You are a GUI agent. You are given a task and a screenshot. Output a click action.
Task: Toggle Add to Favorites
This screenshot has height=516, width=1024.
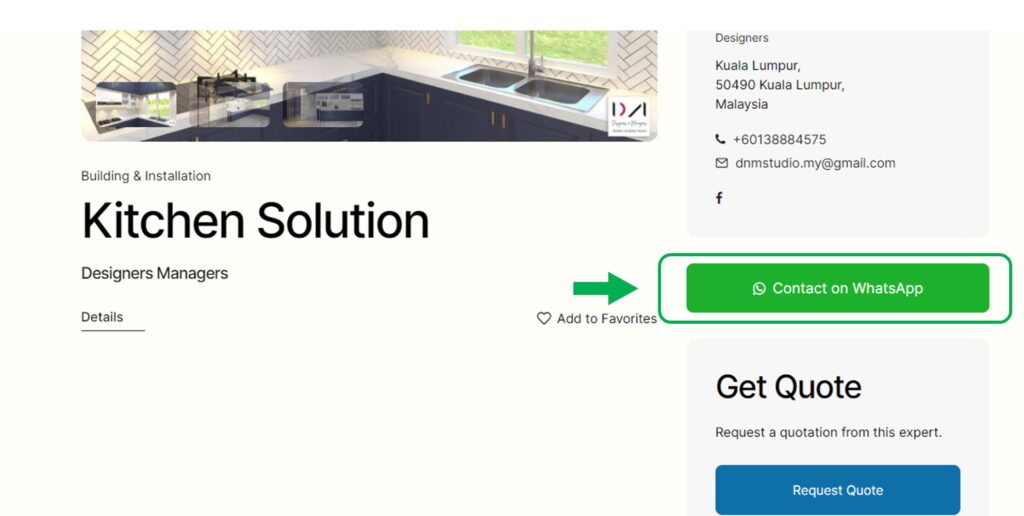pyautogui.click(x=597, y=318)
